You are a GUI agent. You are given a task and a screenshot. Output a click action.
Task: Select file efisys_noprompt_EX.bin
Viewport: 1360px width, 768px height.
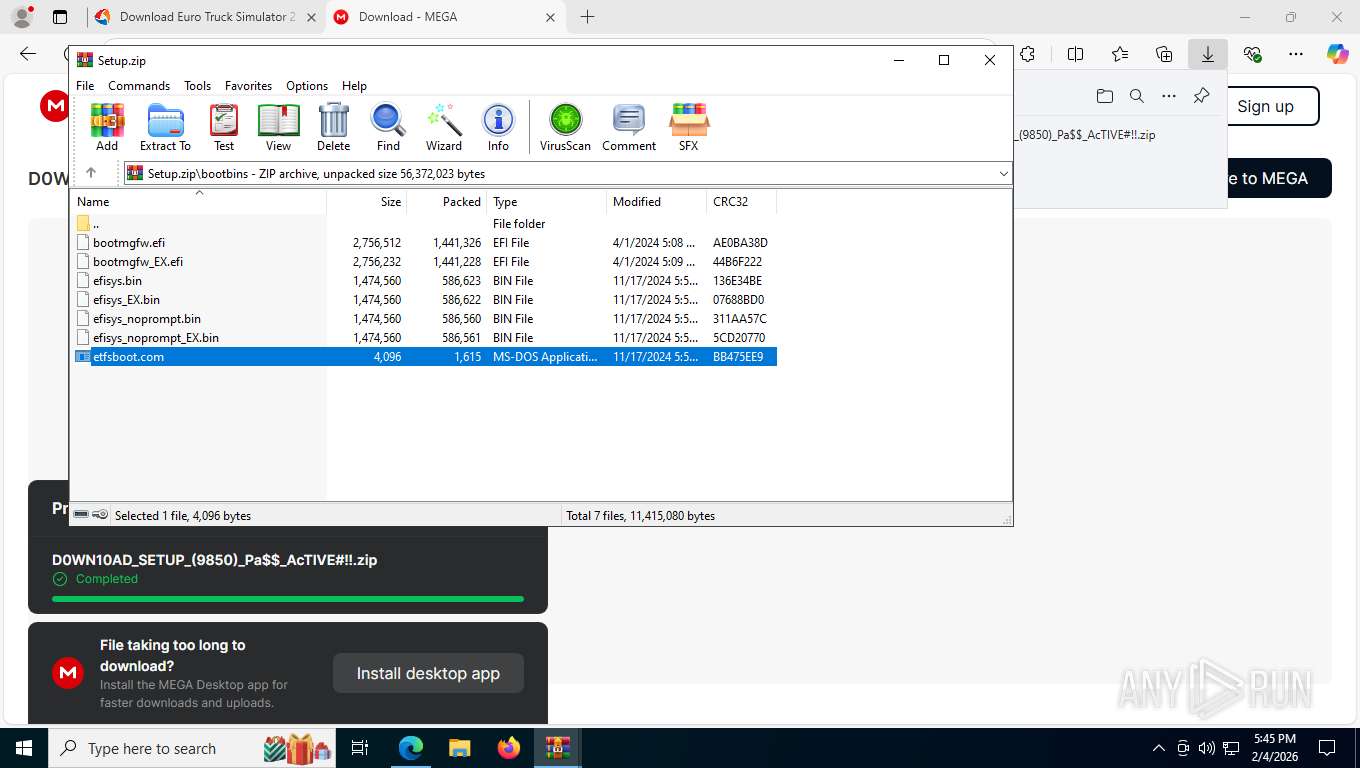(156, 338)
